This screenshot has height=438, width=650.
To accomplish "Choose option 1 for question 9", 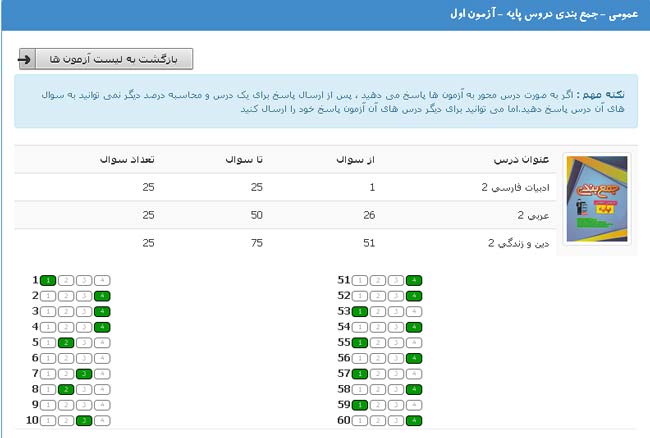I will pyautogui.click(x=47, y=405).
